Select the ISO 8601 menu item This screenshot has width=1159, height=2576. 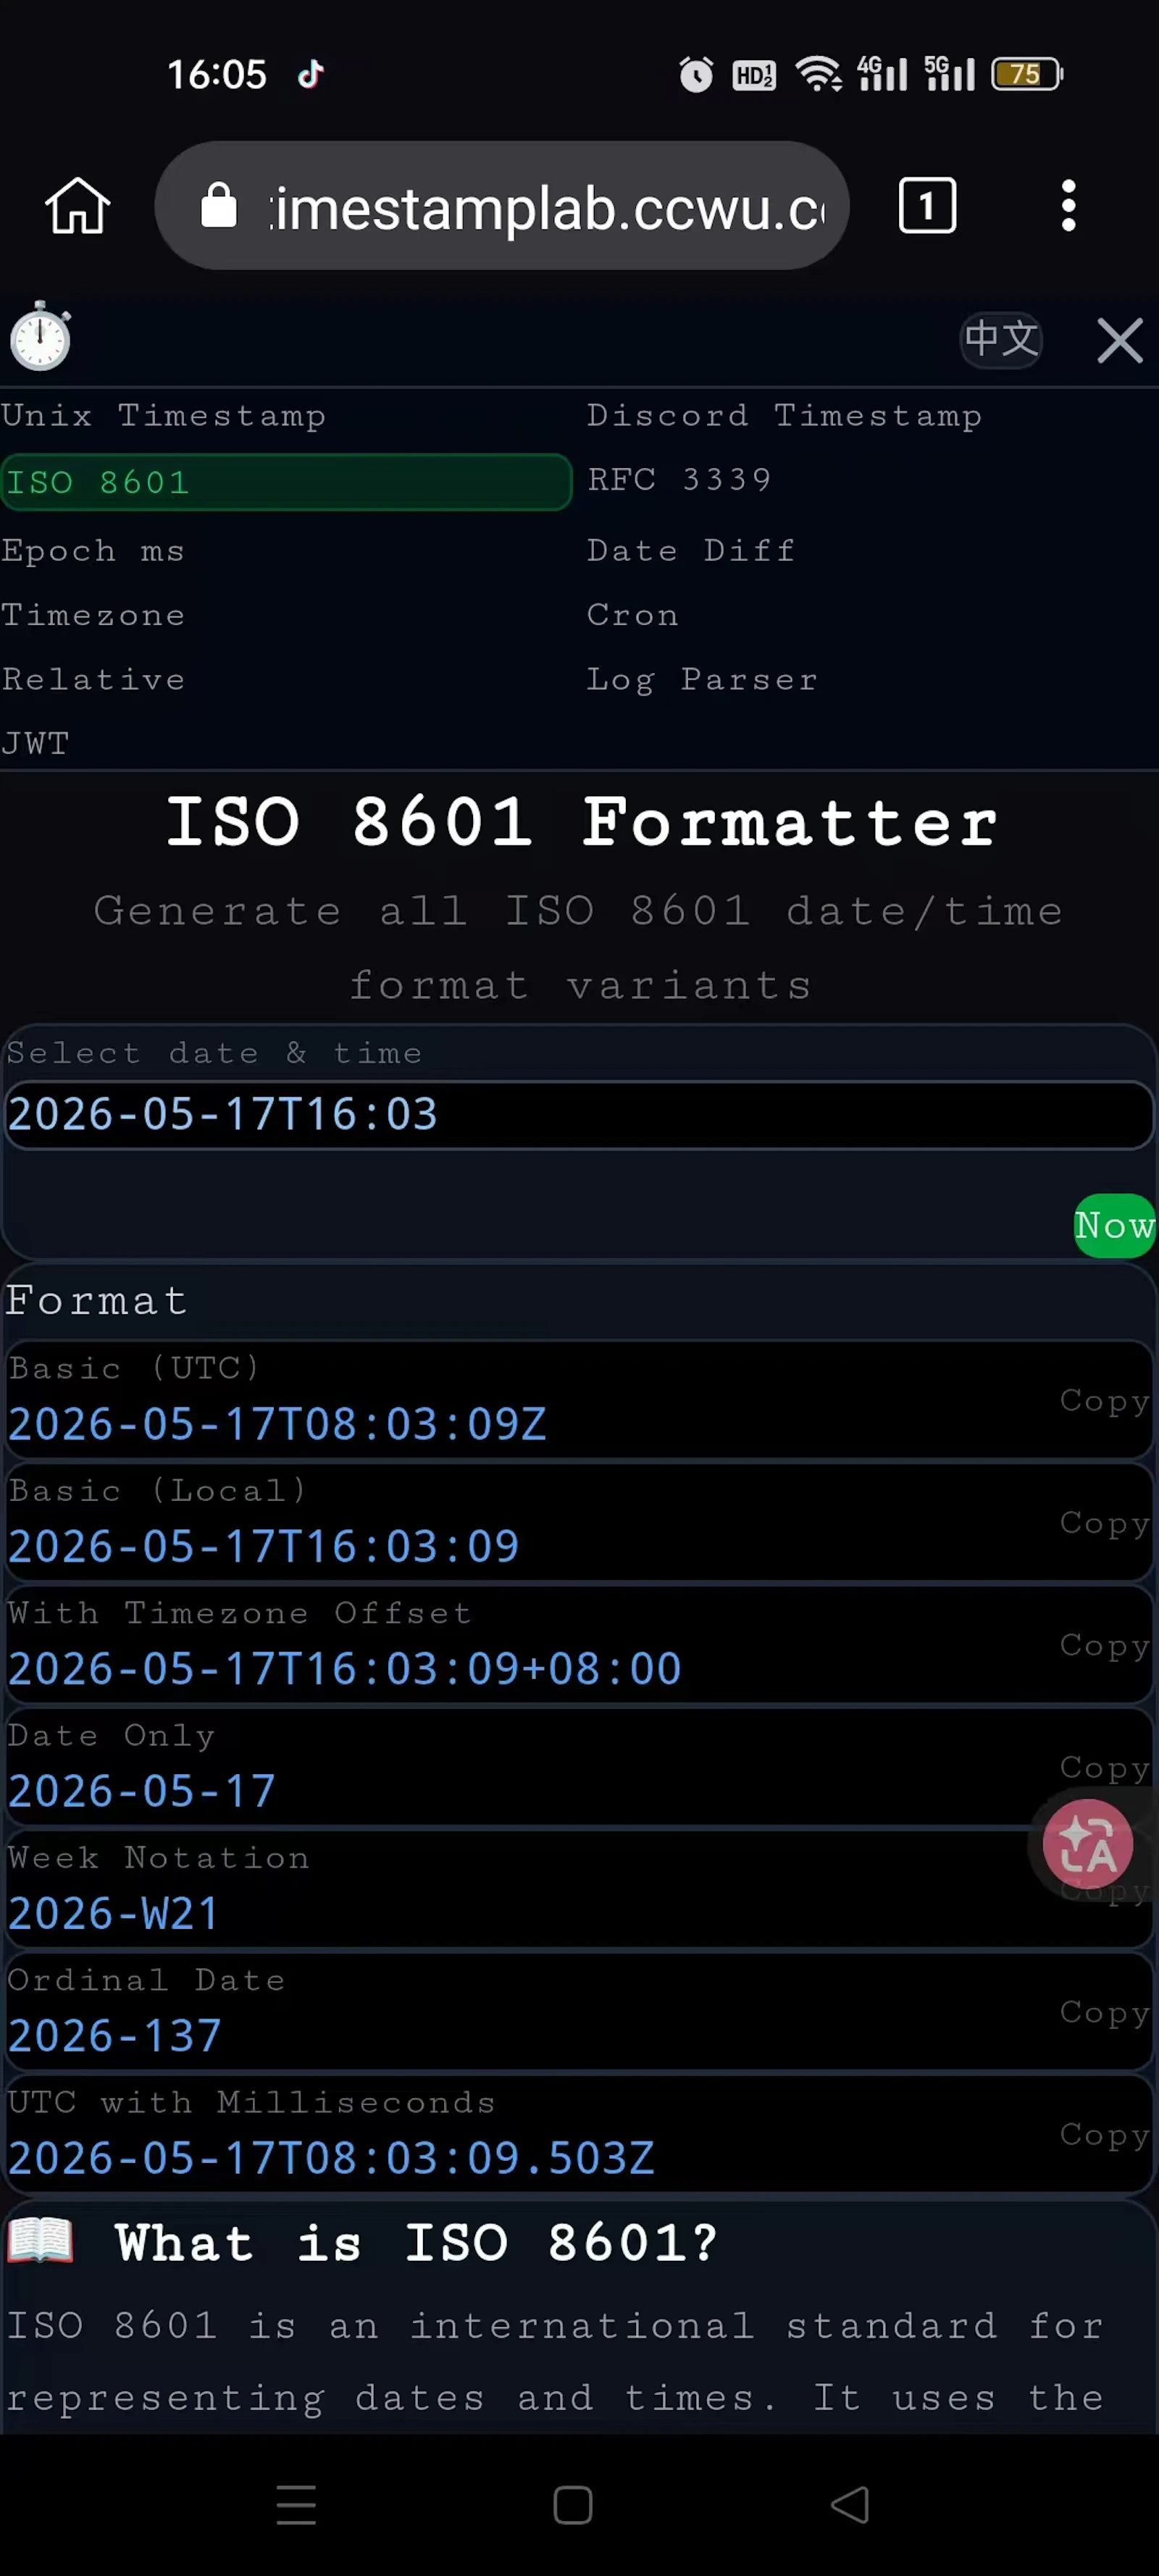[286, 482]
